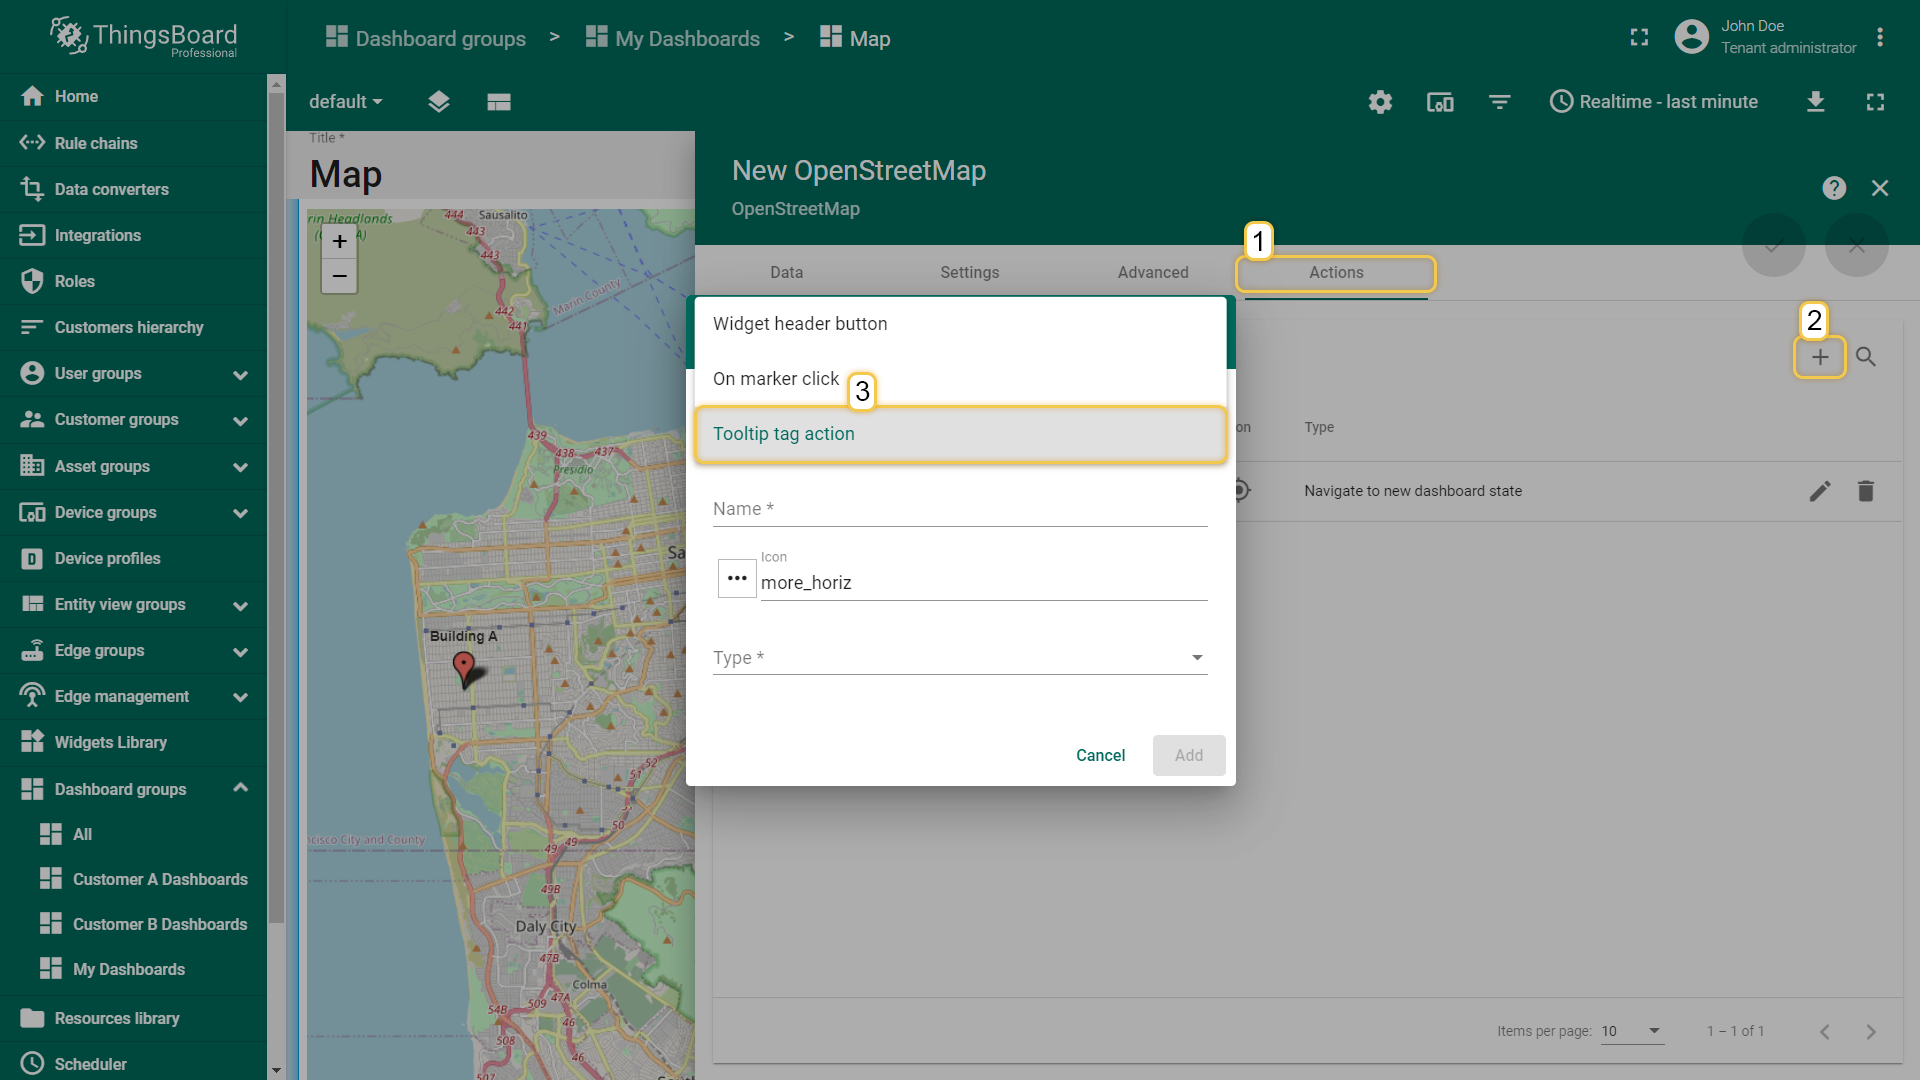The image size is (1920, 1080).
Task: Click the Cancel button in dialog
Action: click(x=1099, y=755)
